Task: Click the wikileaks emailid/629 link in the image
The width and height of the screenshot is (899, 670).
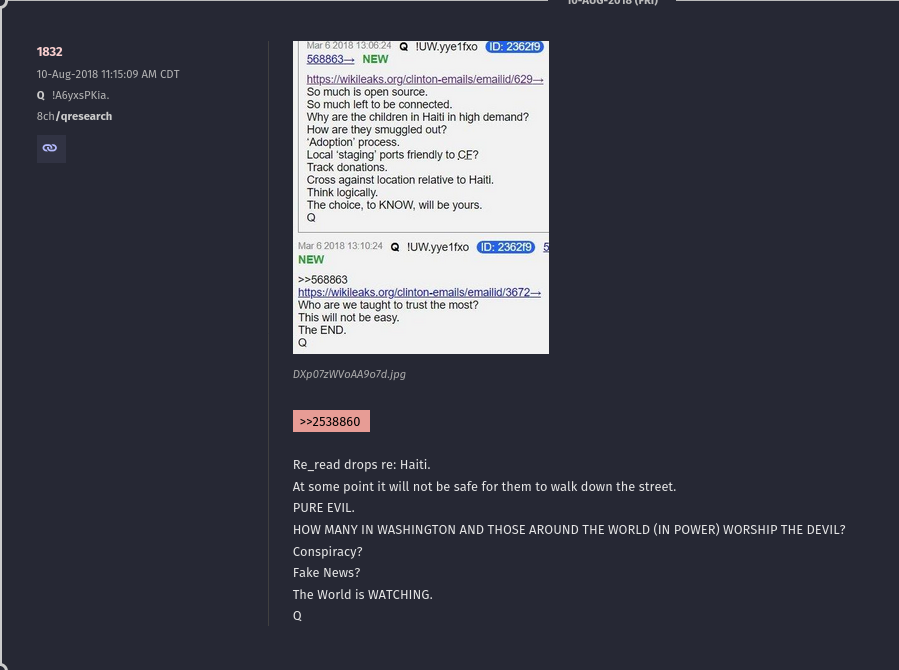Action: click(425, 80)
